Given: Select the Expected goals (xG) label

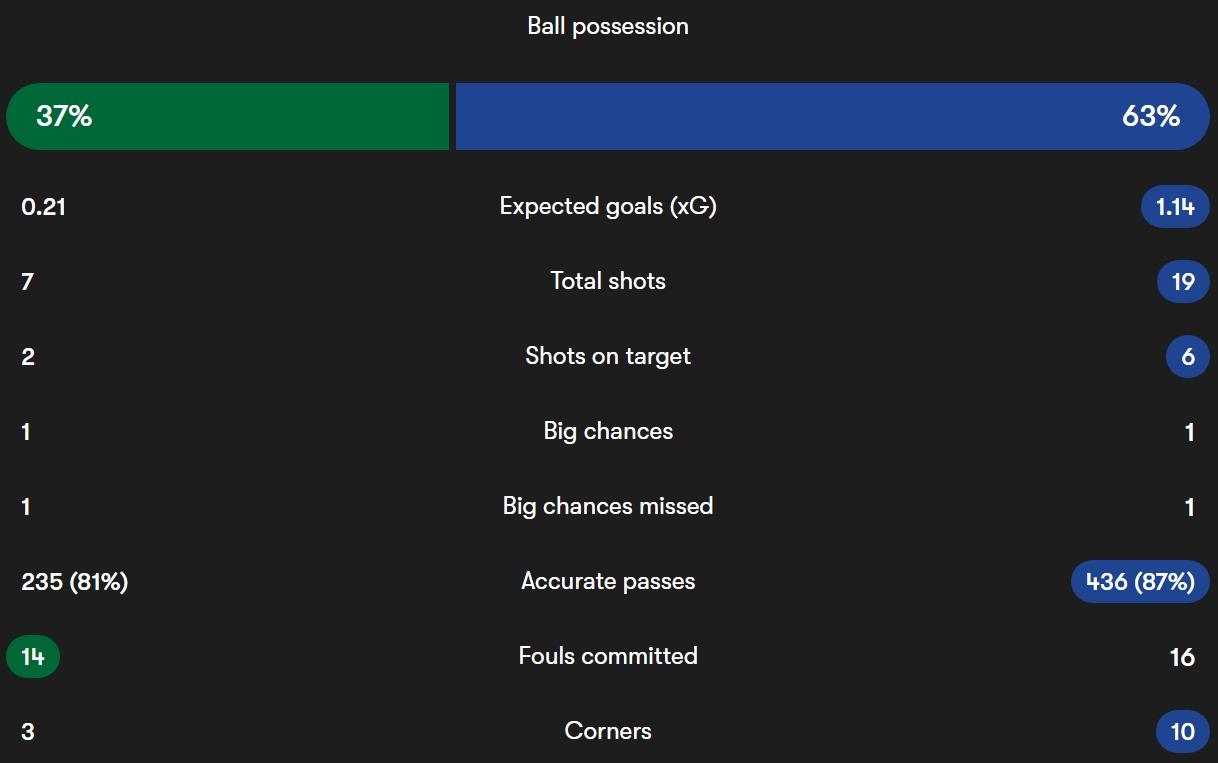Looking at the screenshot, I should click(x=608, y=207).
